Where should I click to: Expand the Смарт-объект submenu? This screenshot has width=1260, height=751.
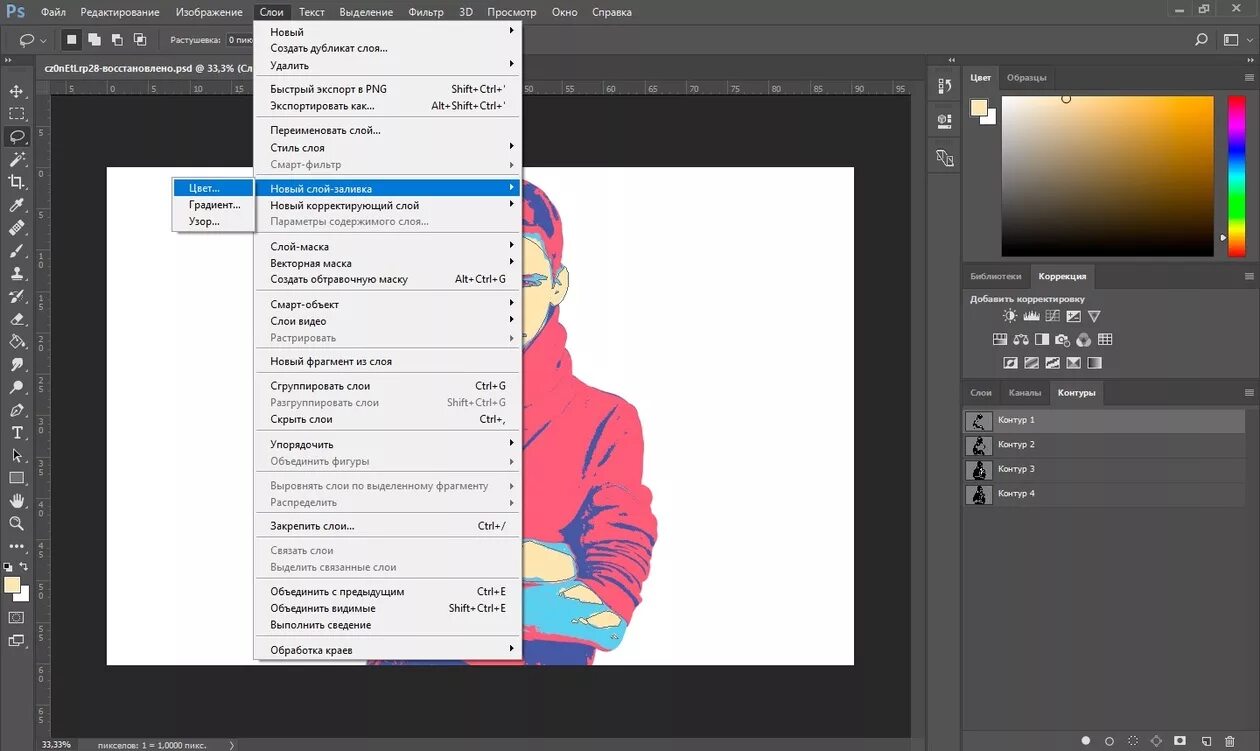click(388, 304)
